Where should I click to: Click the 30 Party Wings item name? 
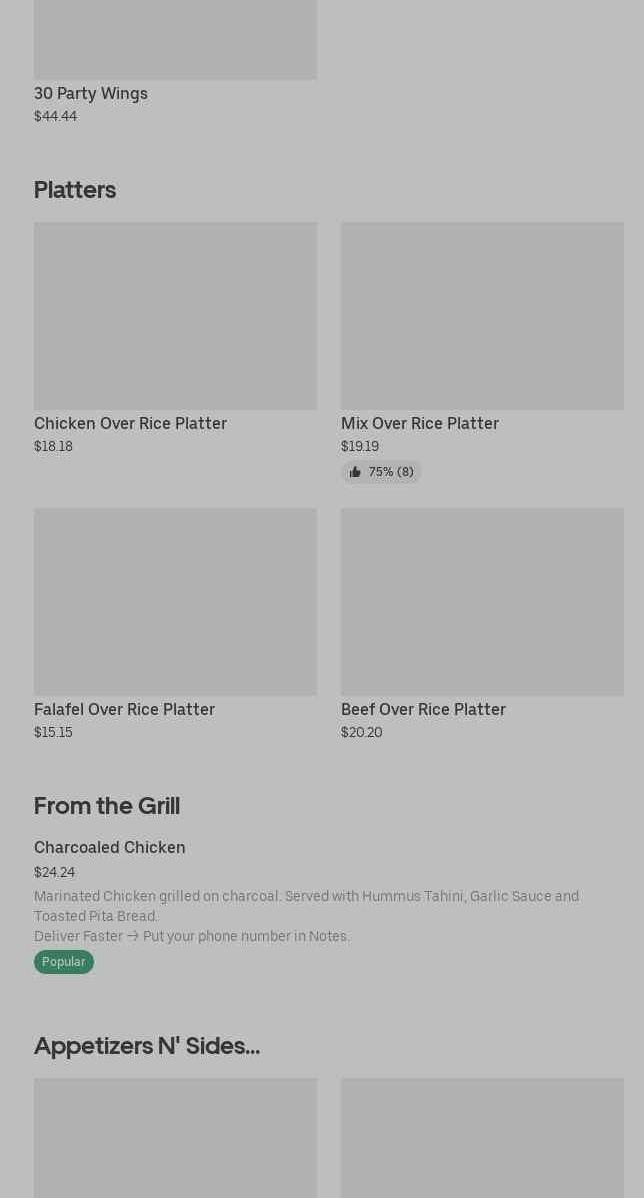pos(91,93)
